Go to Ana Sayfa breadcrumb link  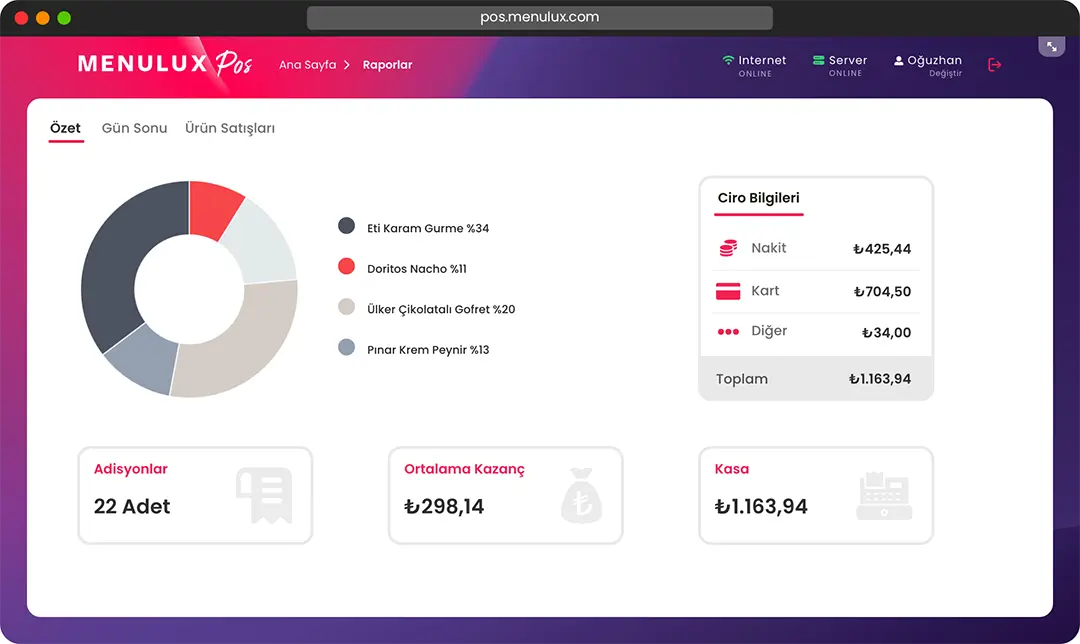tap(307, 65)
